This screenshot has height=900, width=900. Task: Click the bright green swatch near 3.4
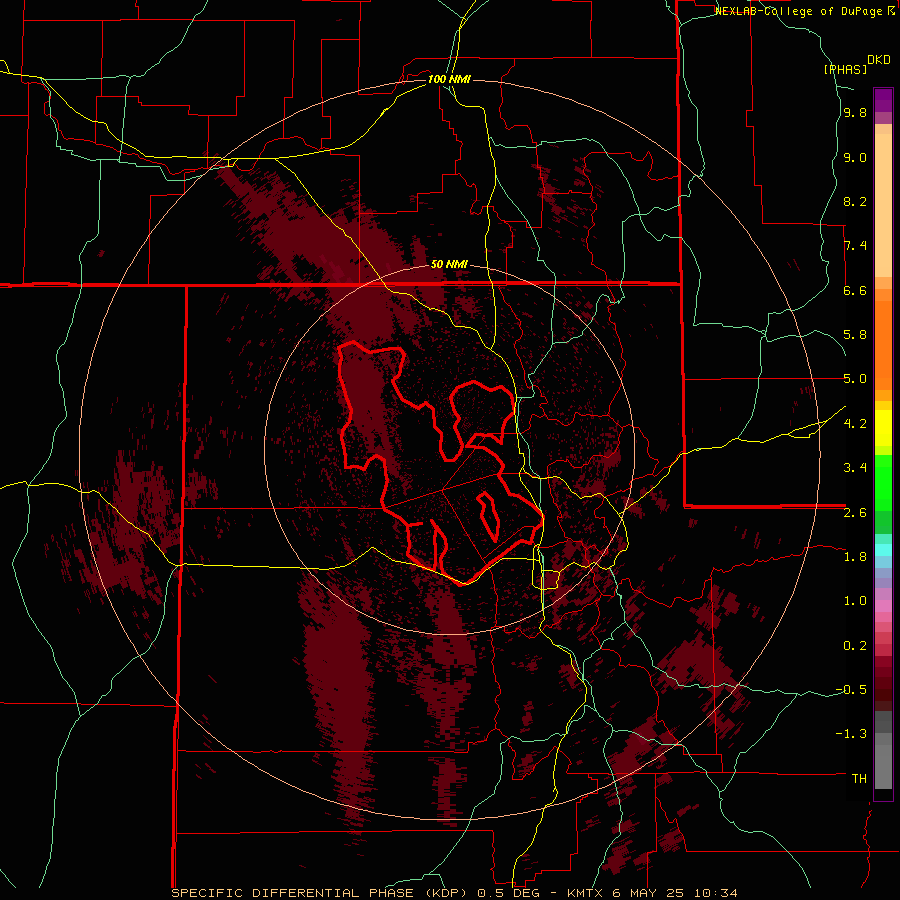coord(883,485)
